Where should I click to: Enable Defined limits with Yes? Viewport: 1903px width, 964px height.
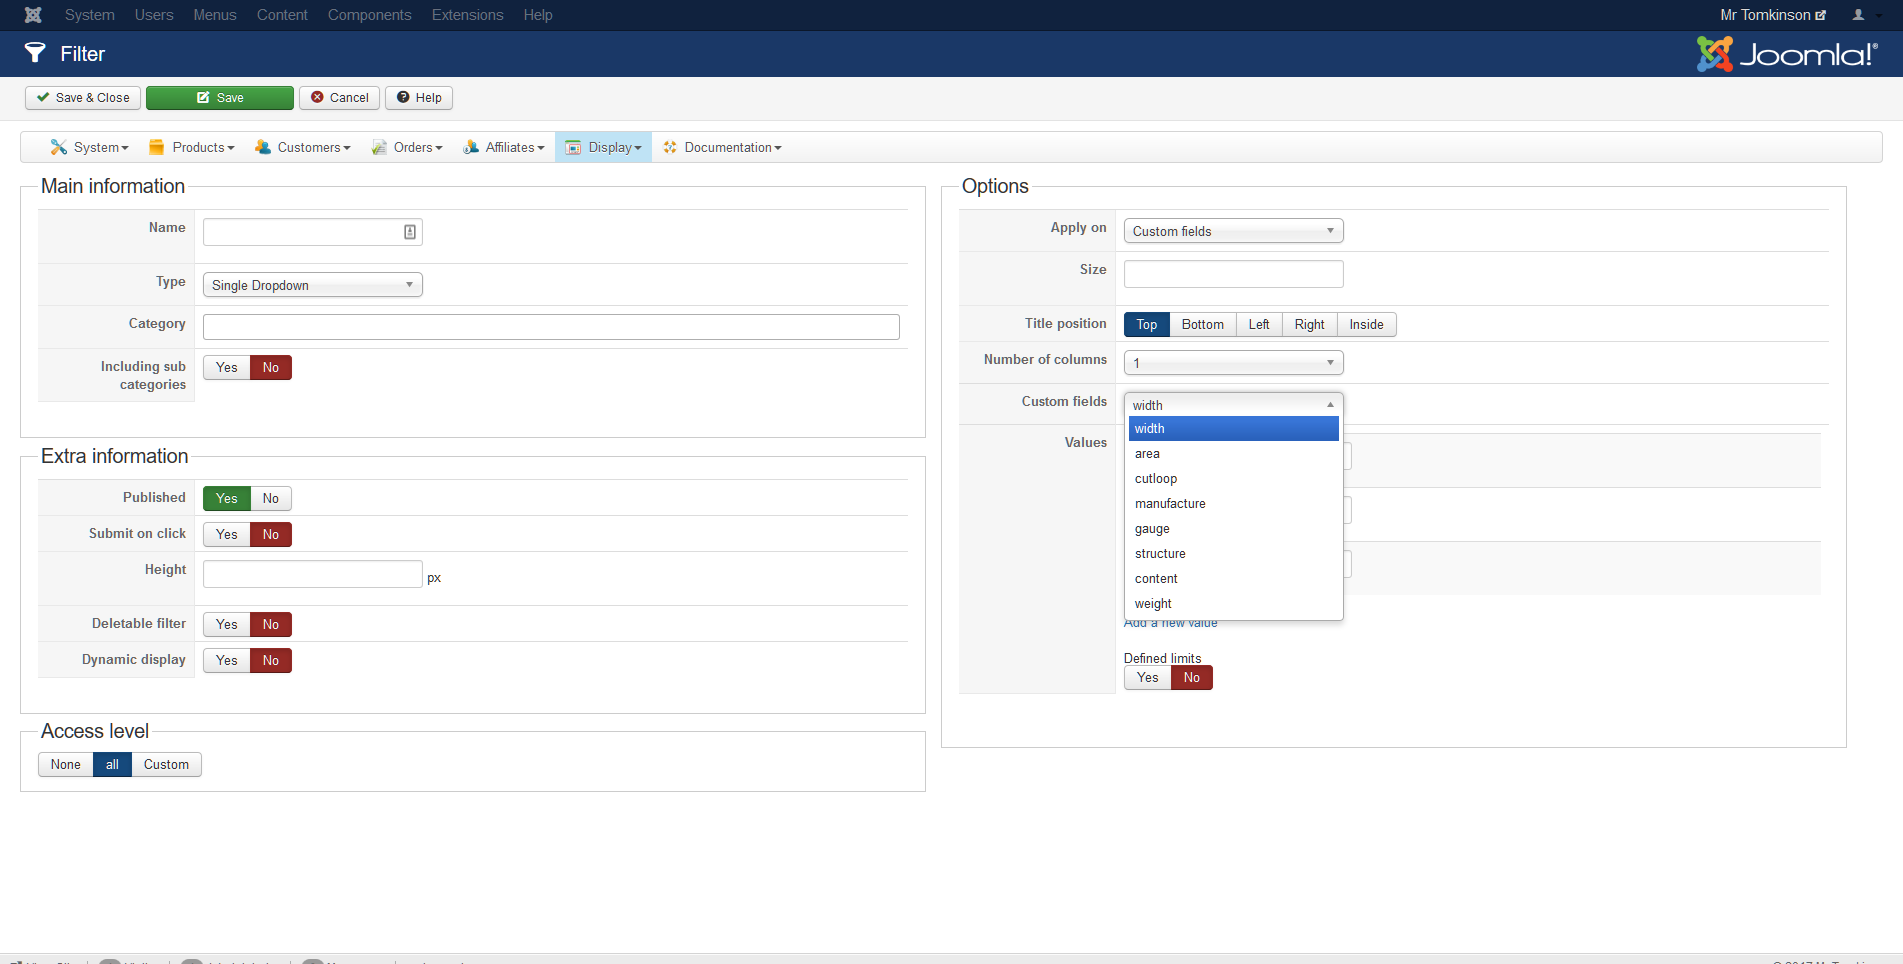point(1148,678)
